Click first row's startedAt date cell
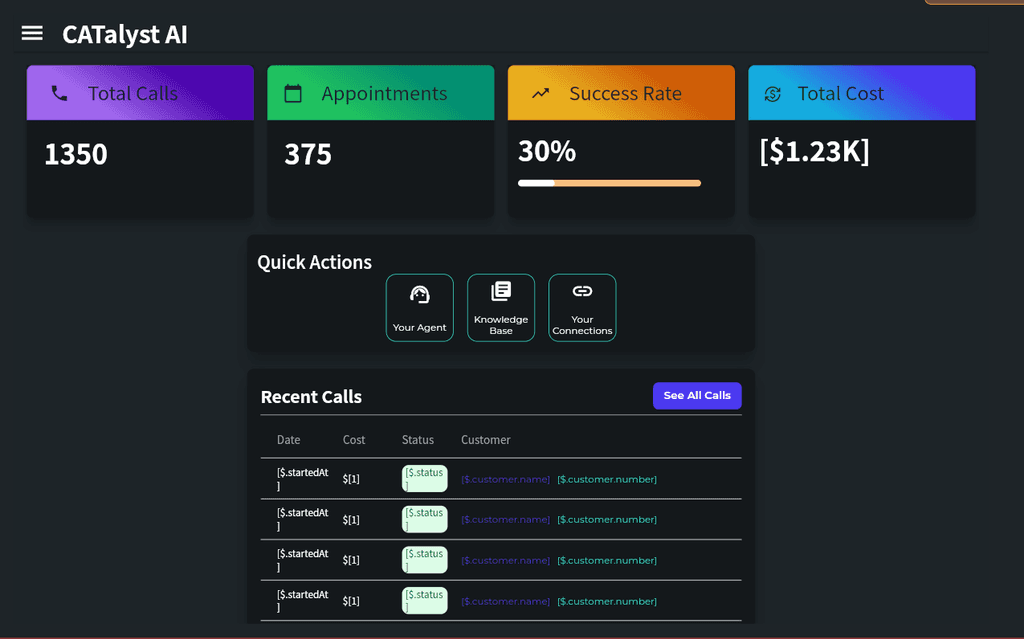This screenshot has width=1024, height=639. [x=302, y=479]
